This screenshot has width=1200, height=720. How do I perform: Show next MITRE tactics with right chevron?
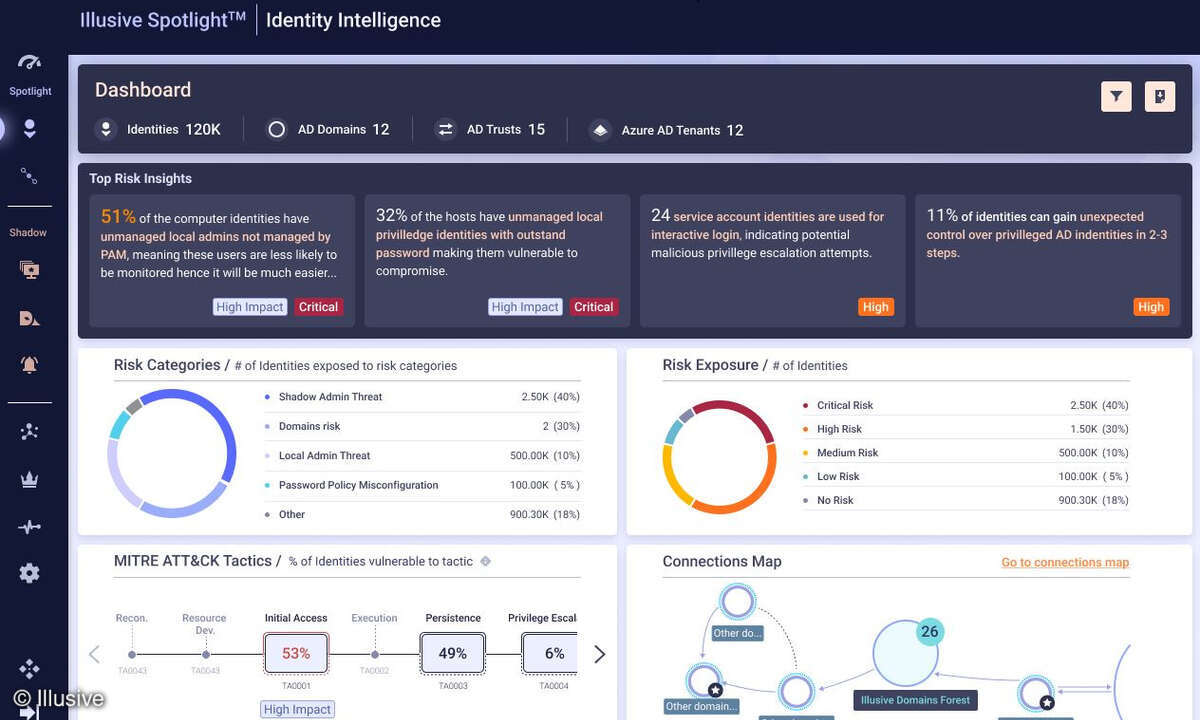pyautogui.click(x=600, y=654)
